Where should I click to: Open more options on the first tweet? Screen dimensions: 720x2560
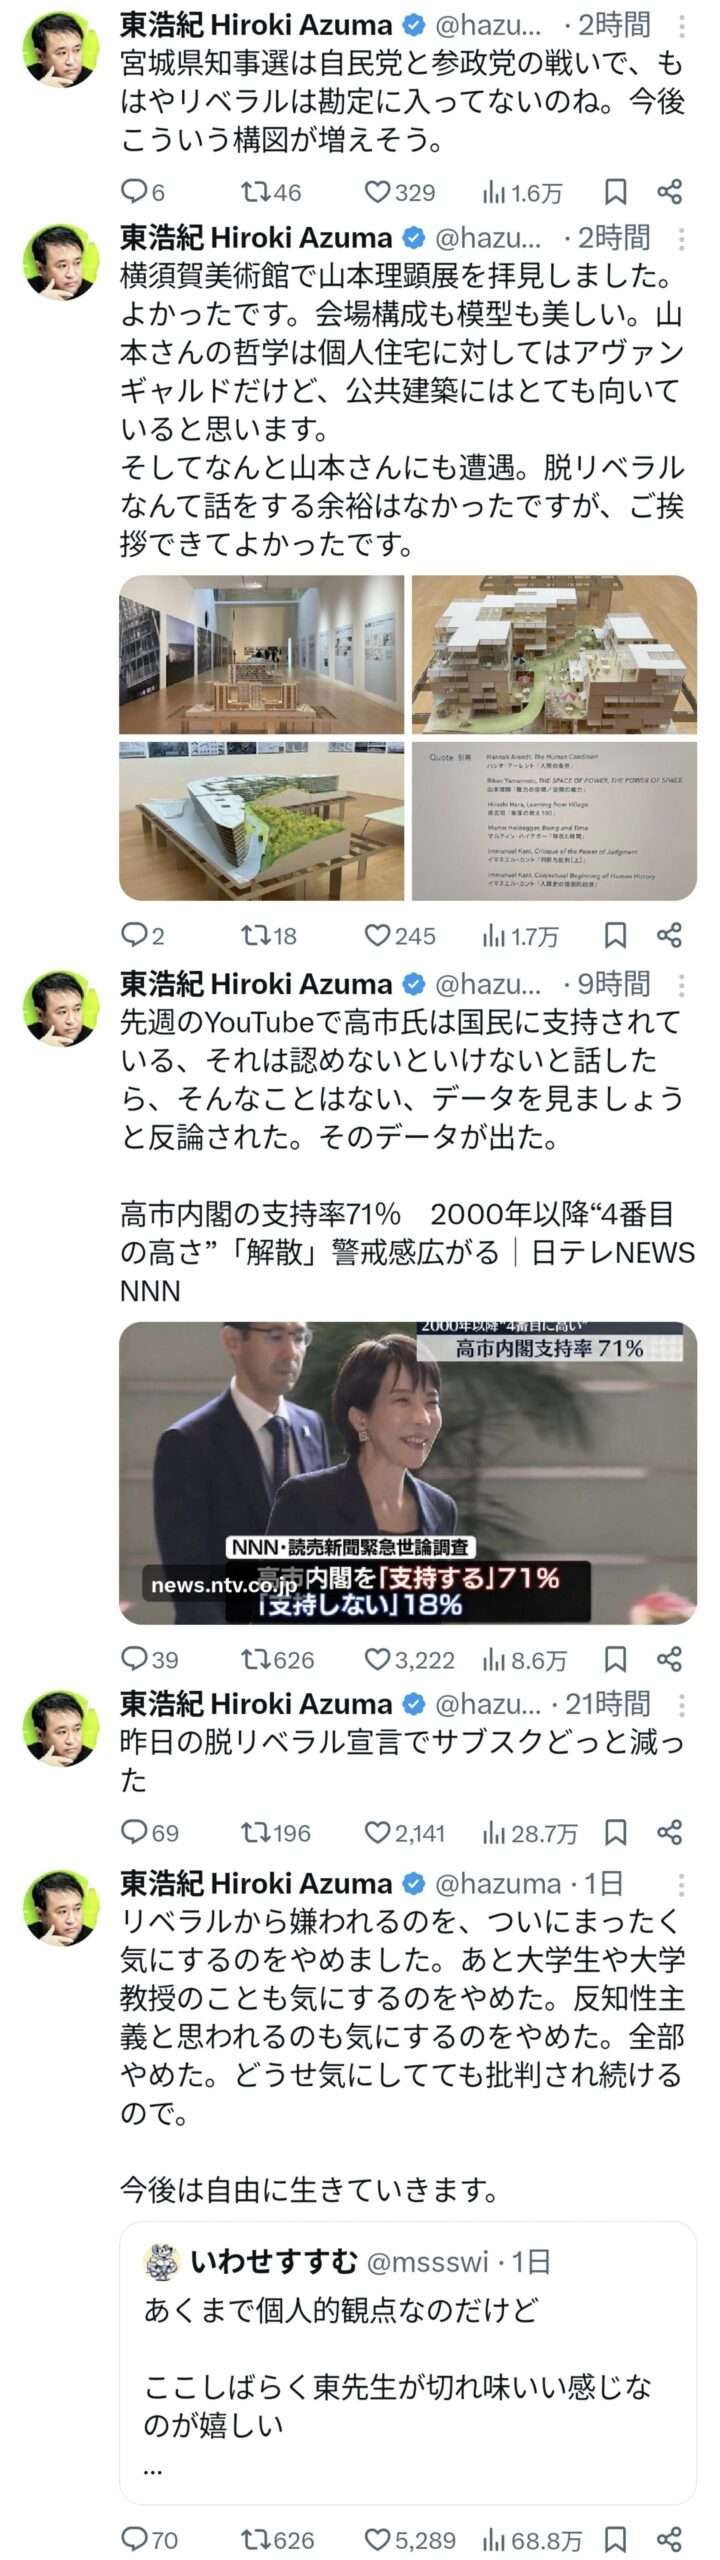682,25
